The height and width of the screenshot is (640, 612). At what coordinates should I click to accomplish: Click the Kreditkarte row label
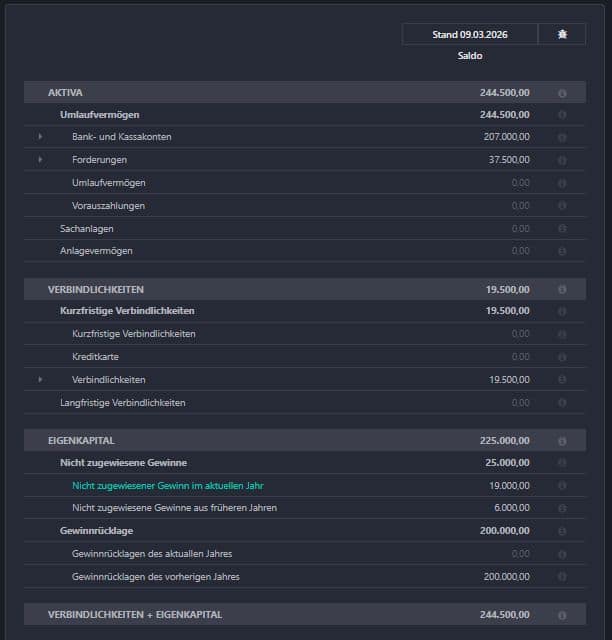[x=96, y=356]
